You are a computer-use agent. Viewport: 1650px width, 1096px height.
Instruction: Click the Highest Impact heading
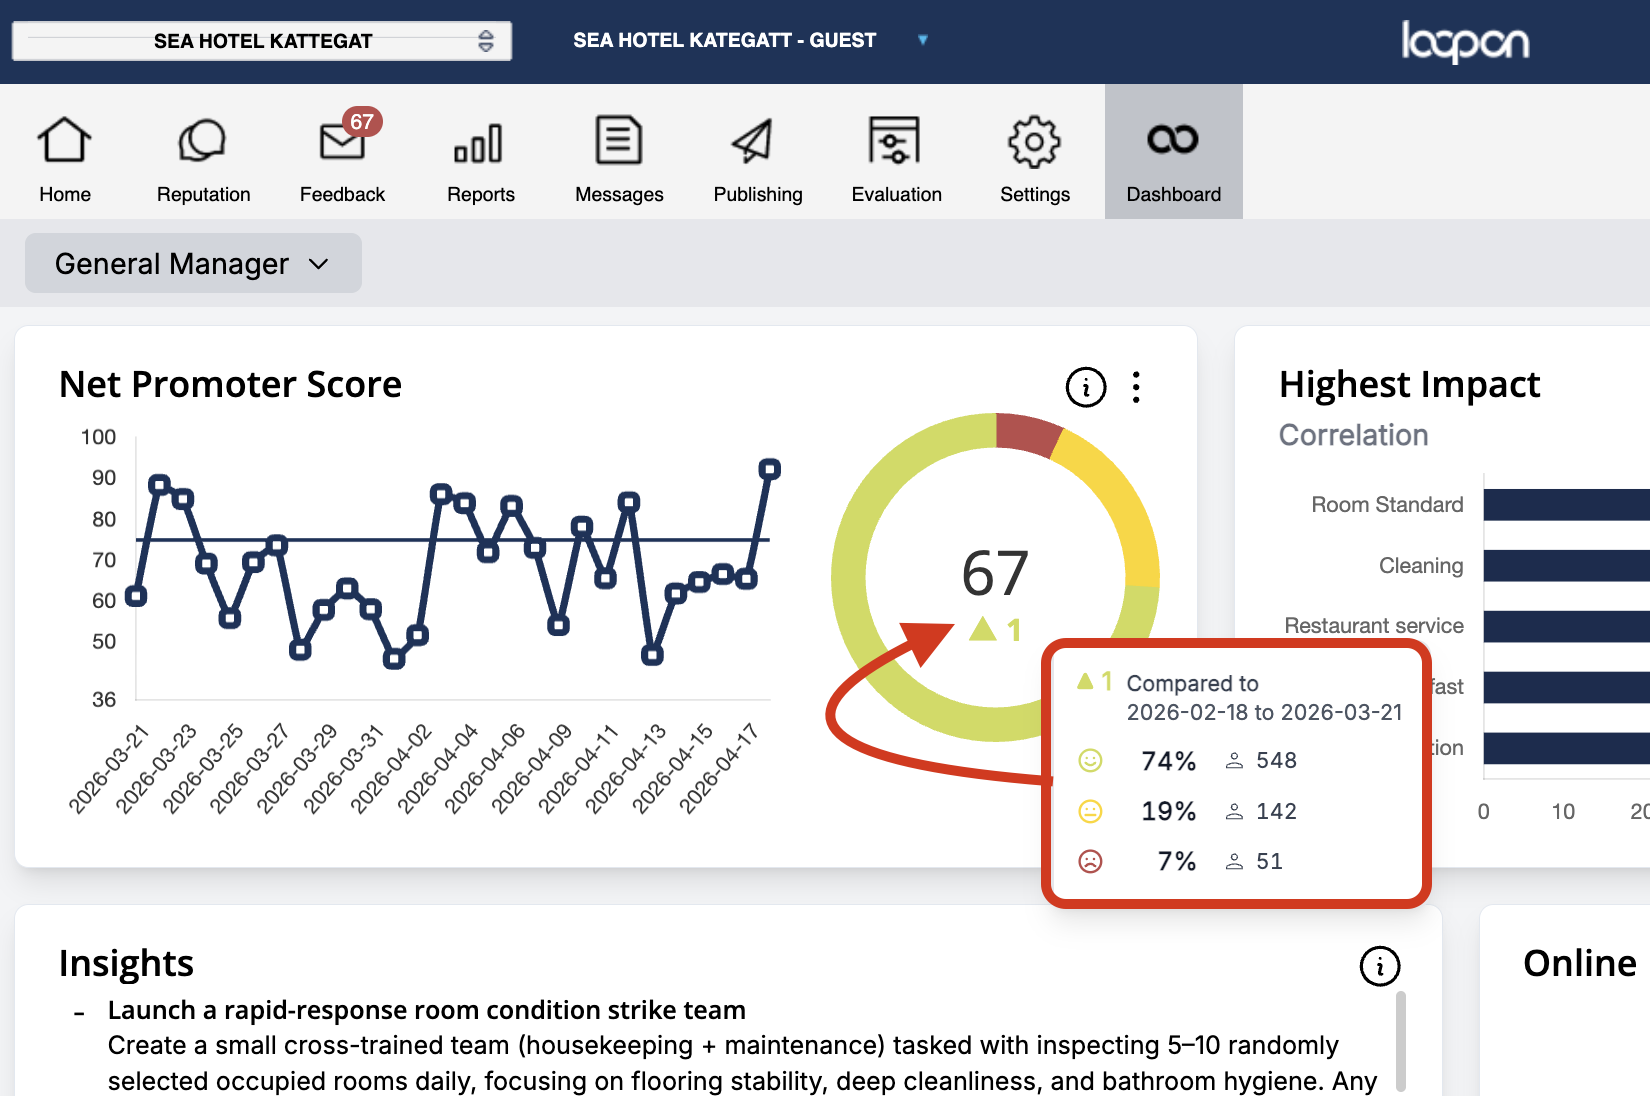tap(1410, 385)
